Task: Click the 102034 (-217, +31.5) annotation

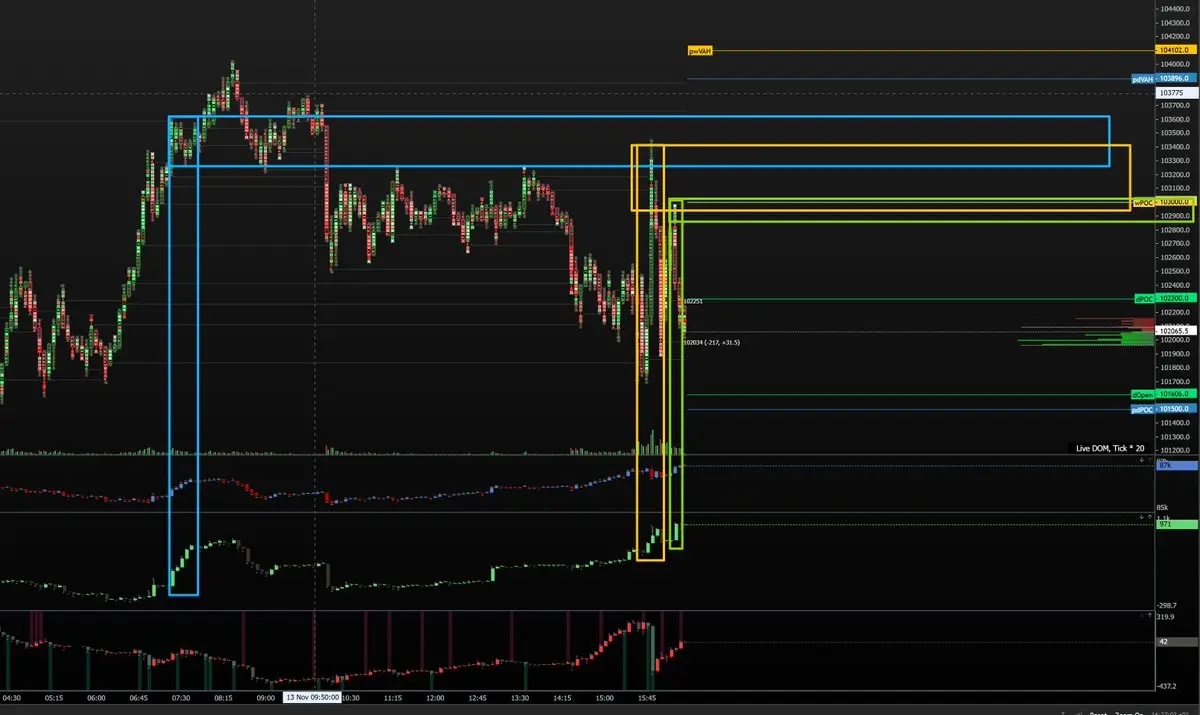Action: [x=711, y=342]
